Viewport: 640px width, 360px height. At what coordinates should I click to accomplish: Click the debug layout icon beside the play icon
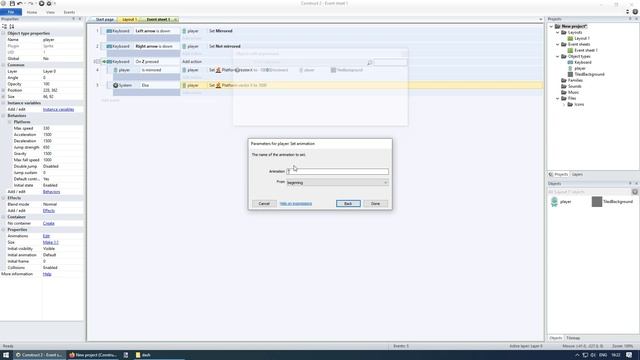pos(49,3)
